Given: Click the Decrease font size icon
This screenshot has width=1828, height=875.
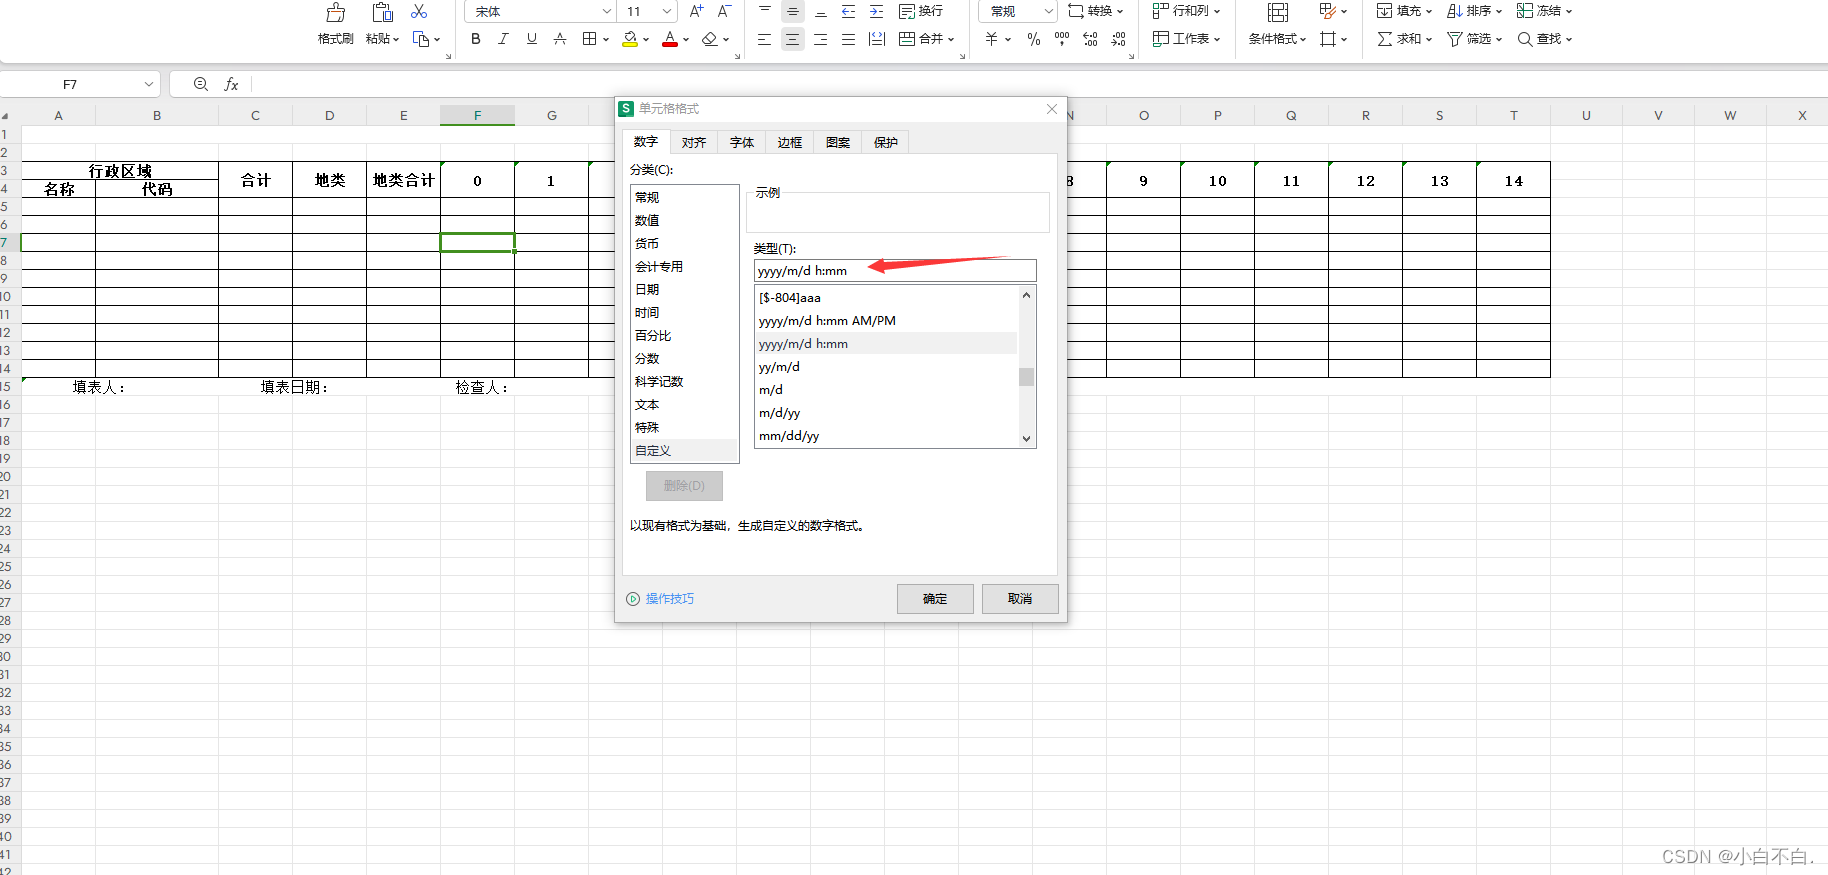Looking at the screenshot, I should tap(725, 11).
